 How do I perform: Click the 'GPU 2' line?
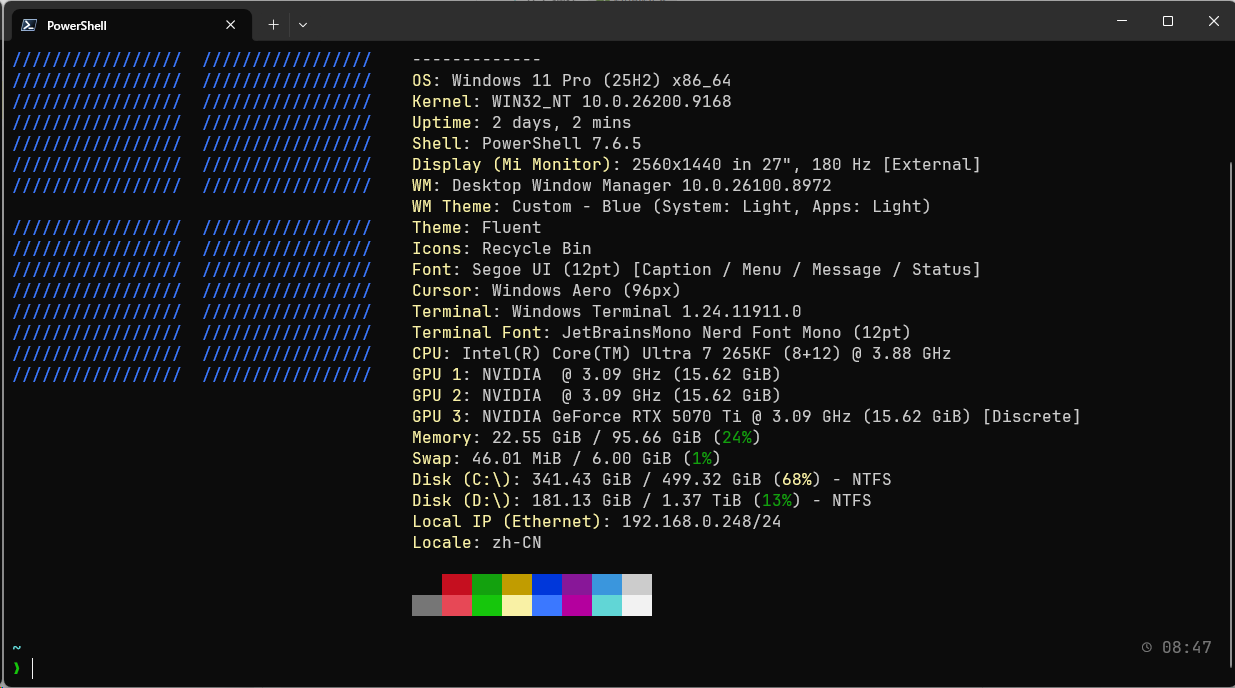click(597, 396)
